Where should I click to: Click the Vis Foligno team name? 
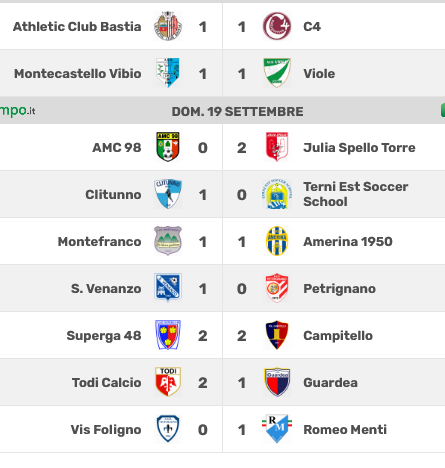point(106,430)
